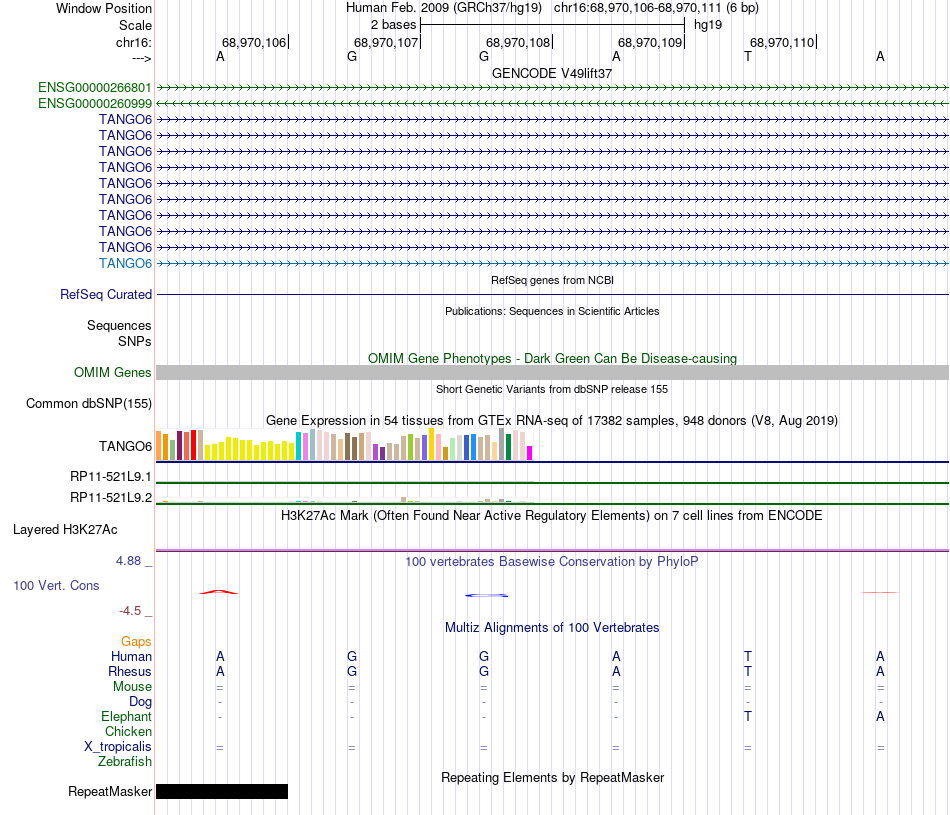Click the -4.5 PhyloP scale minimum value

coord(130,611)
